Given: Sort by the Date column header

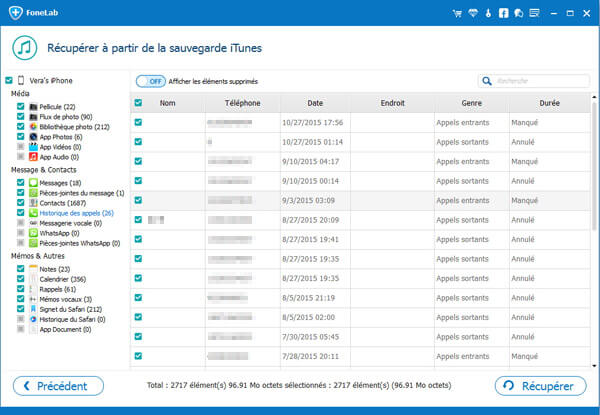Looking at the screenshot, I should coord(315,102).
